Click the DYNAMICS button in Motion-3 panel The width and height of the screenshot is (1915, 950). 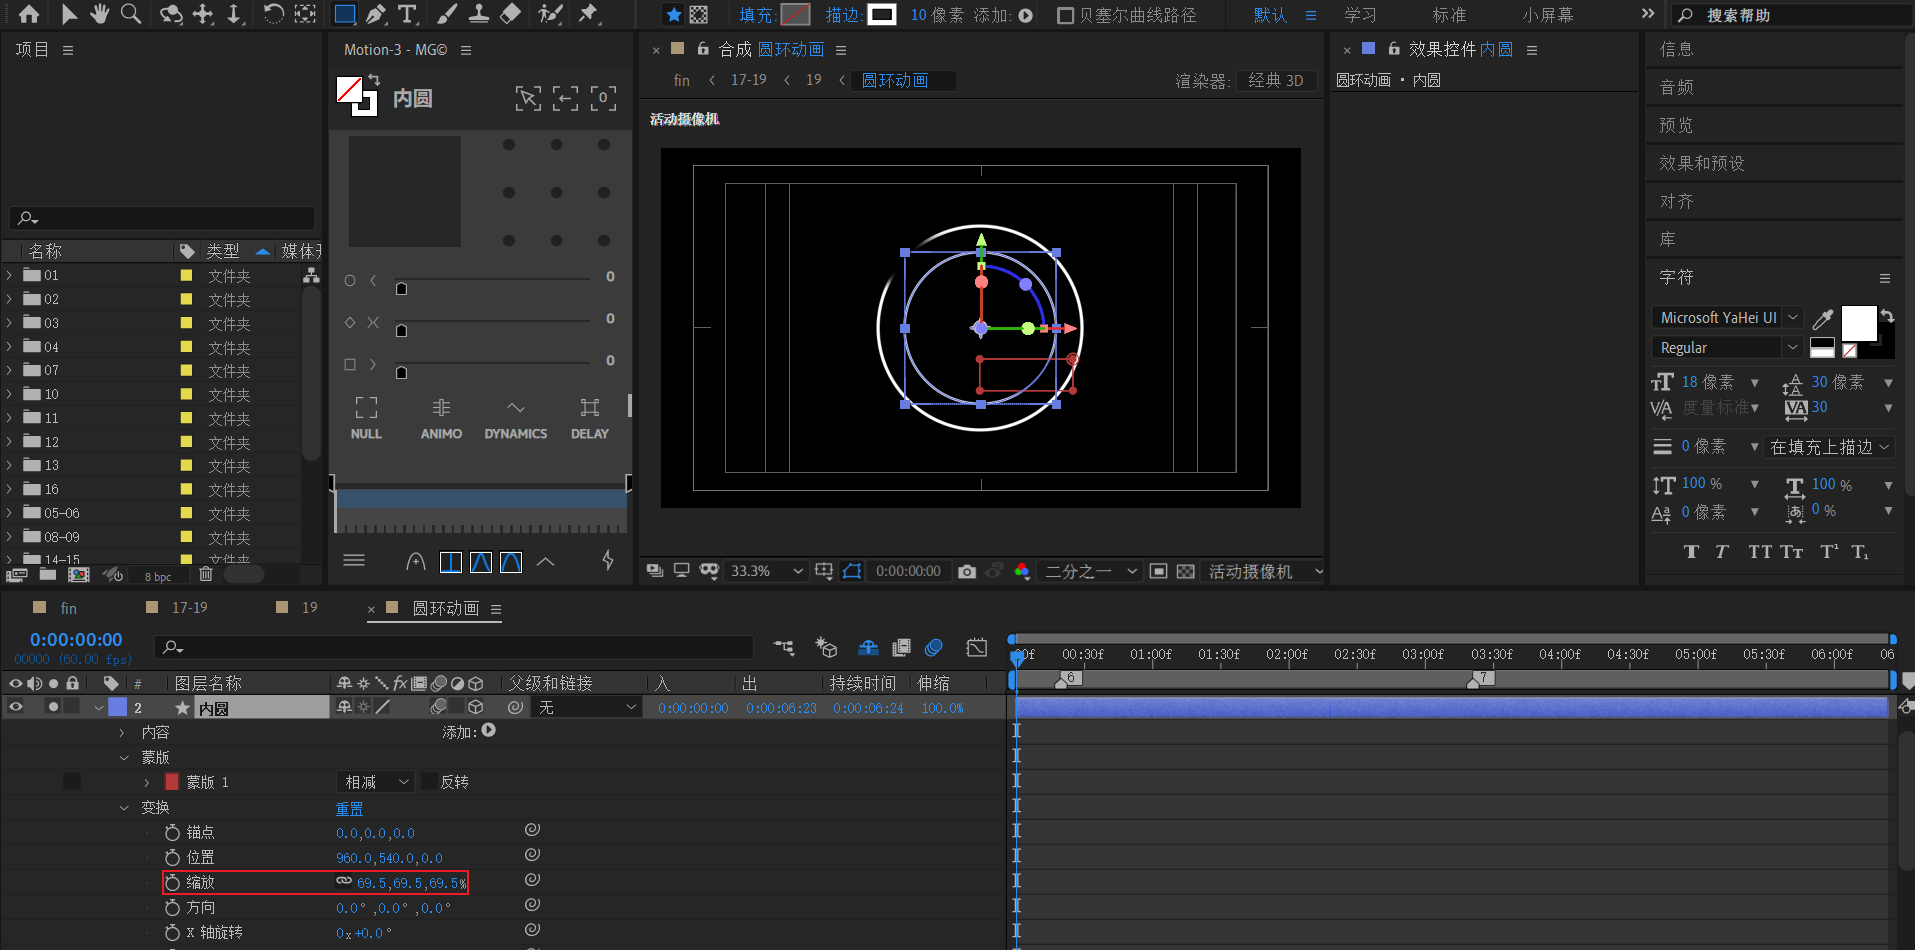pos(515,418)
